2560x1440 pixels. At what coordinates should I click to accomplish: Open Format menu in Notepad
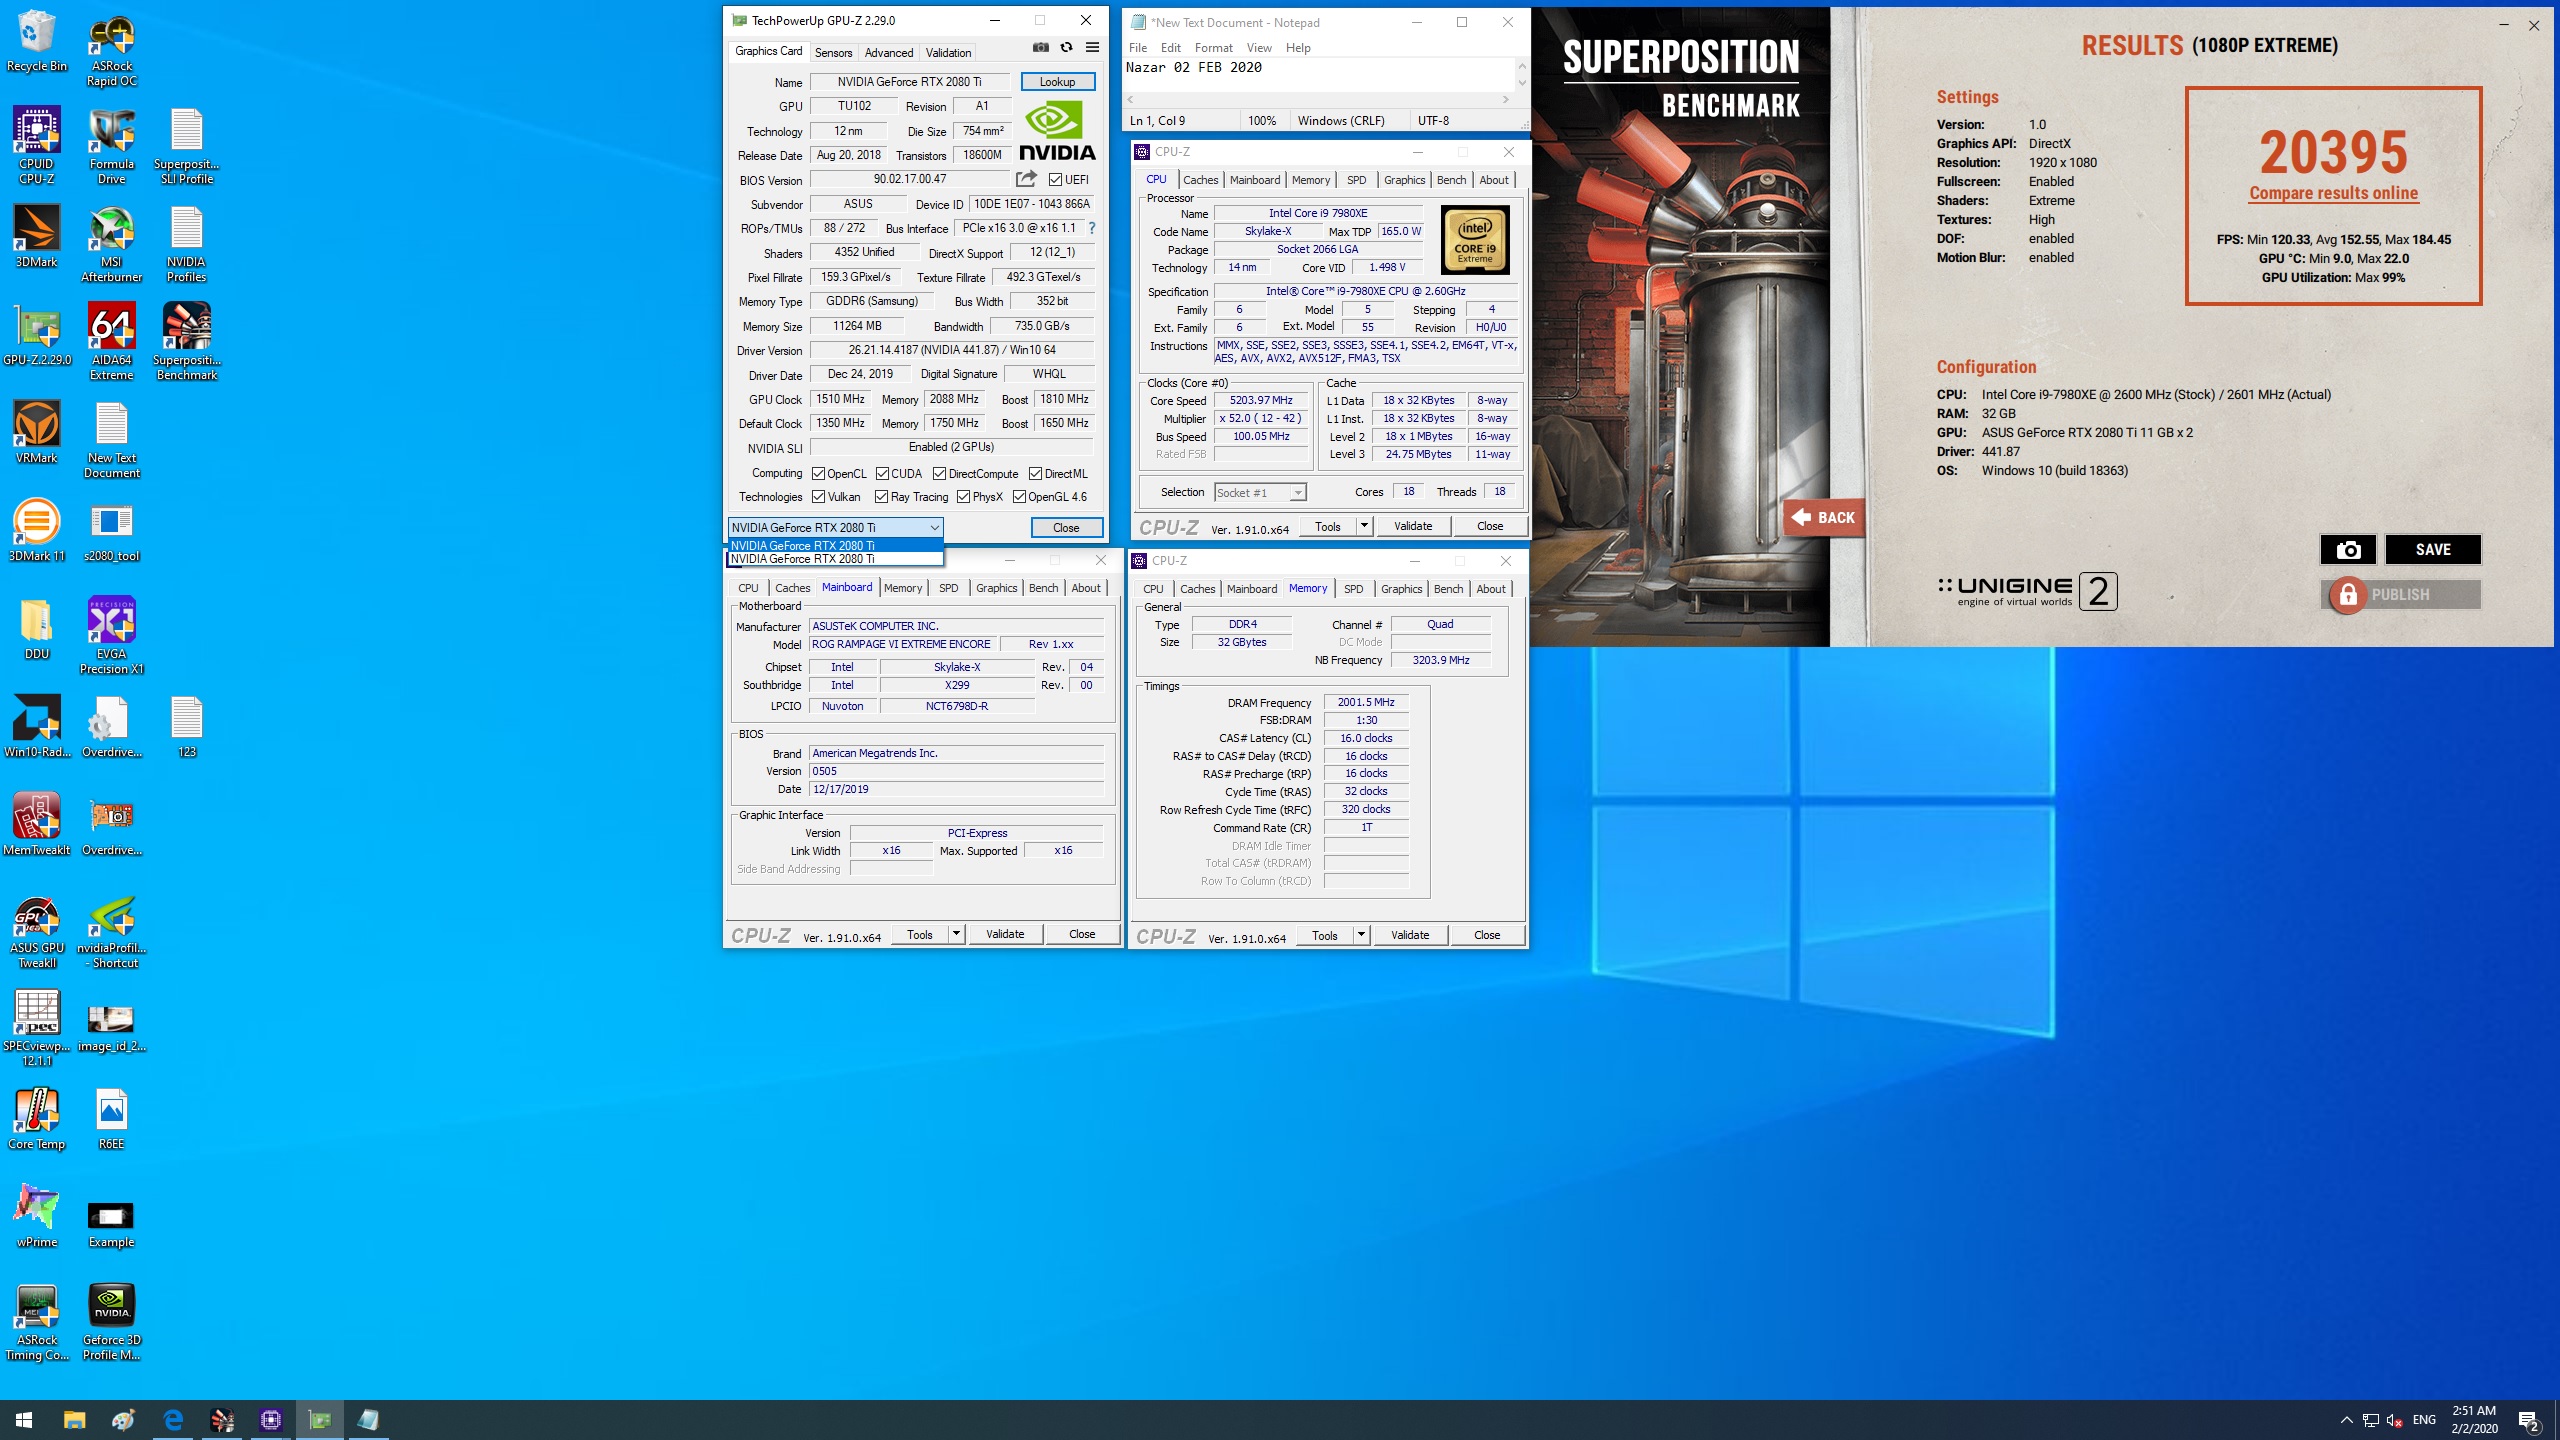tap(1213, 47)
